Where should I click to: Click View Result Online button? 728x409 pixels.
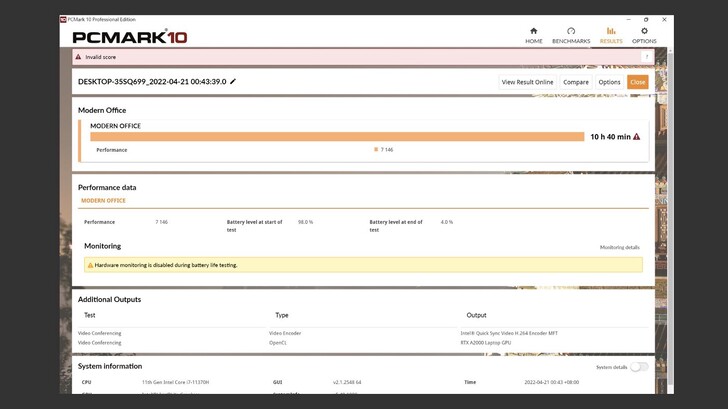527,82
